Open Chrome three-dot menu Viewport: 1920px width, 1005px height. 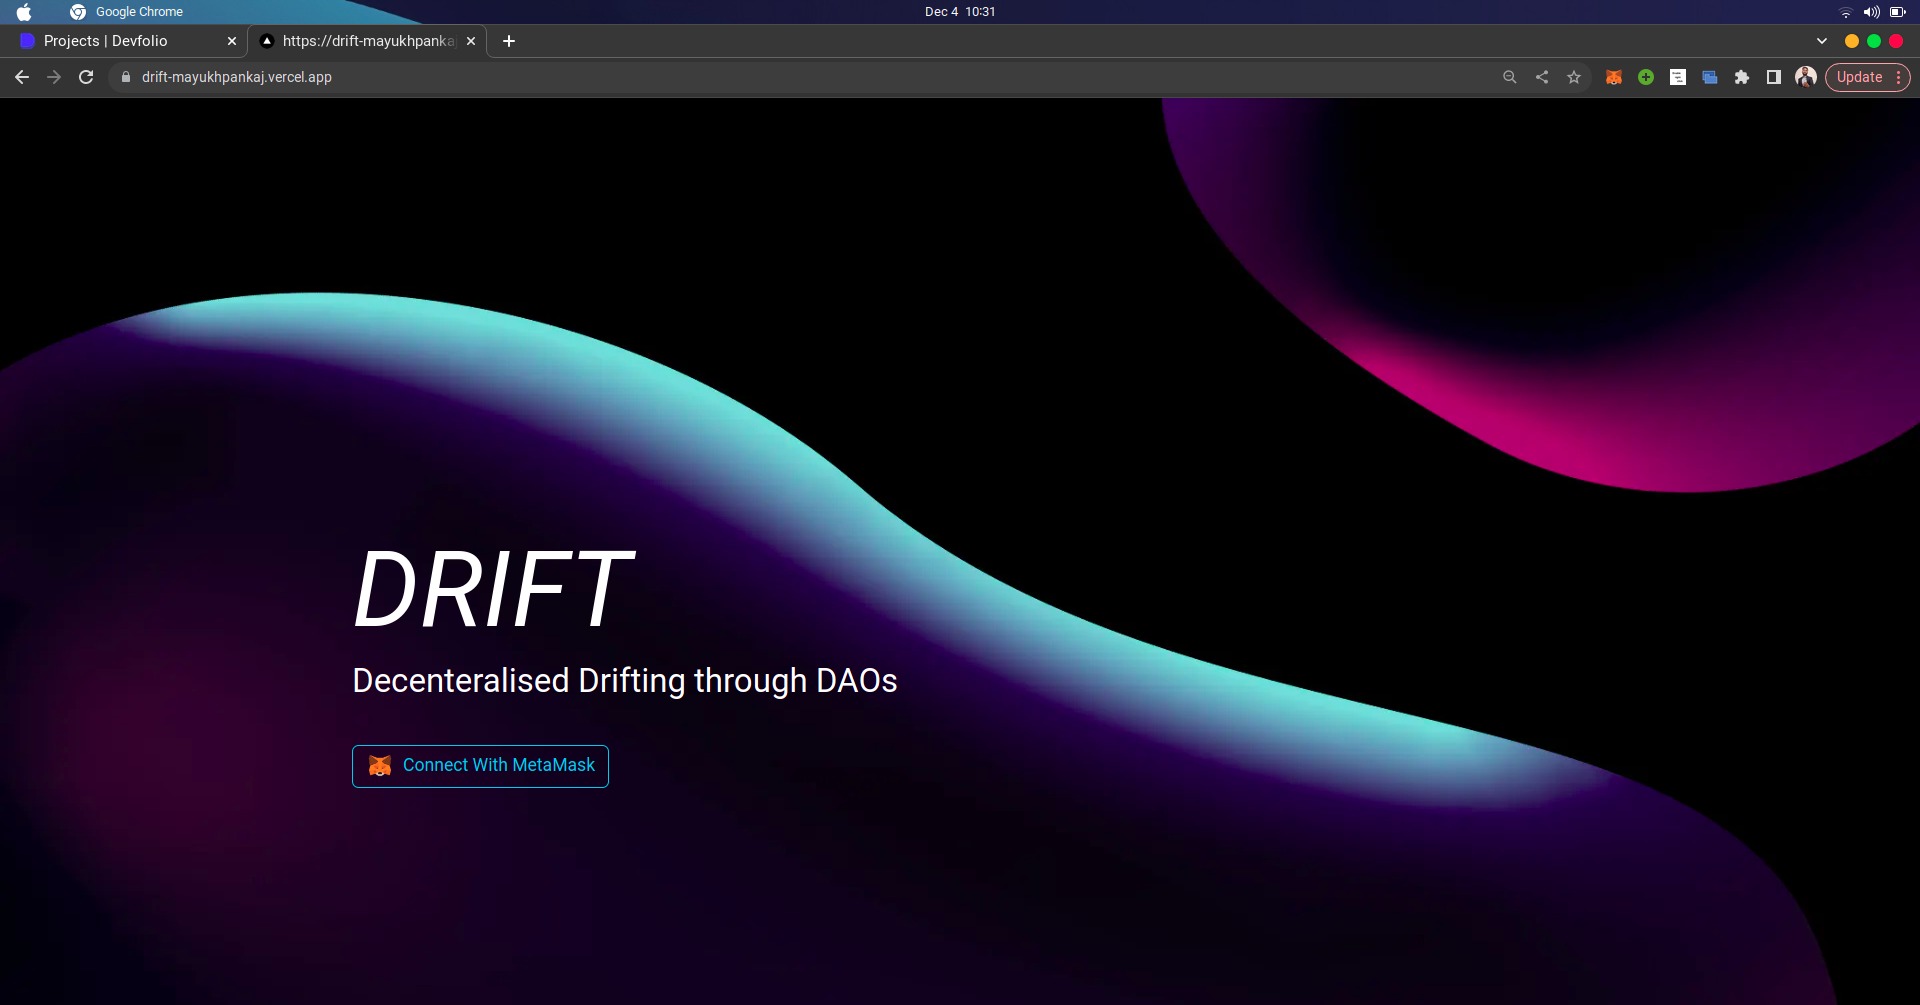(x=1898, y=77)
